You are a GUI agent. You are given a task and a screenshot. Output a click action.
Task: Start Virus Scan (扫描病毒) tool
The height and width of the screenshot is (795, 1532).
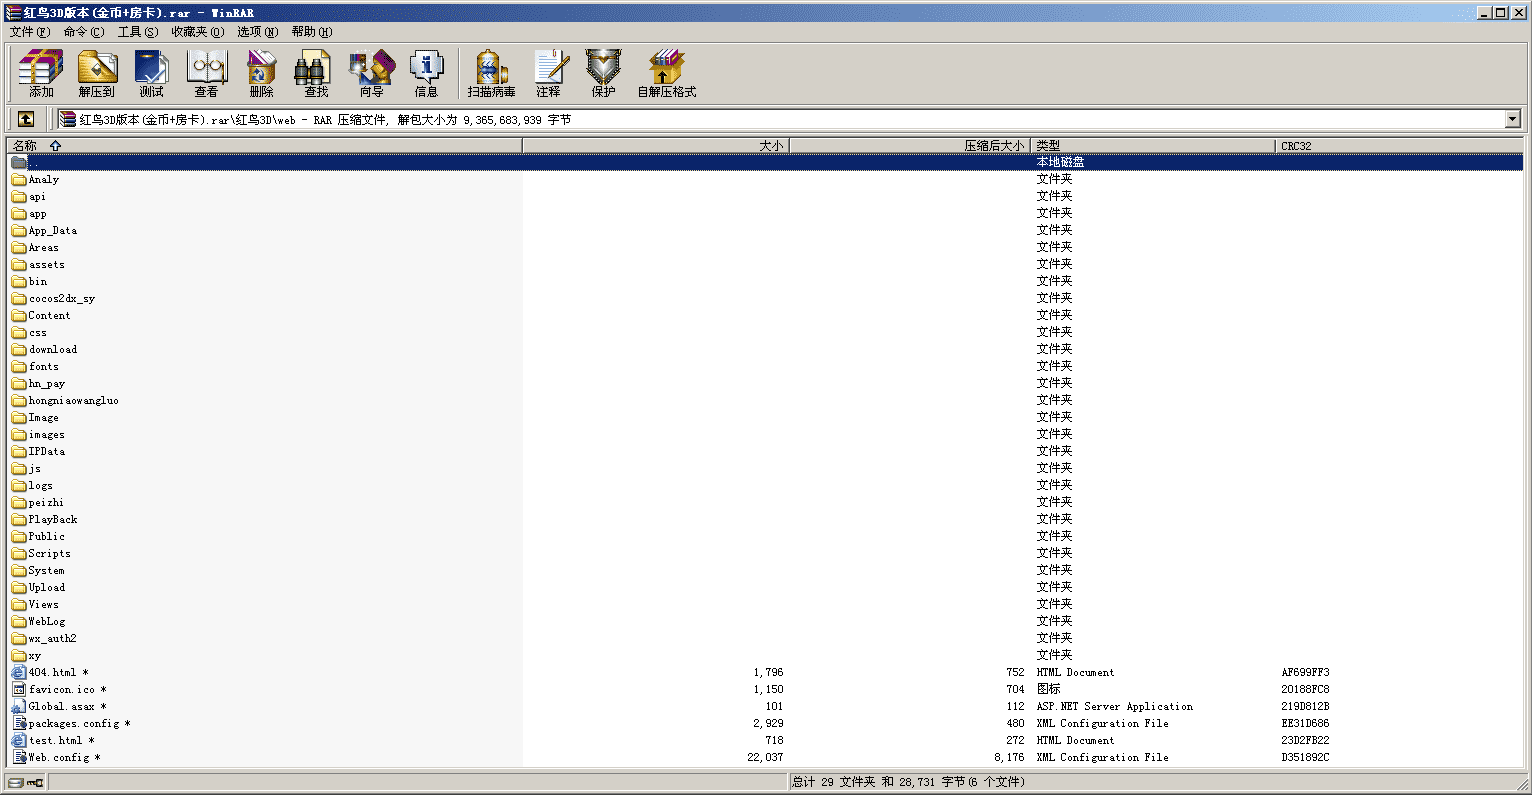coord(491,74)
